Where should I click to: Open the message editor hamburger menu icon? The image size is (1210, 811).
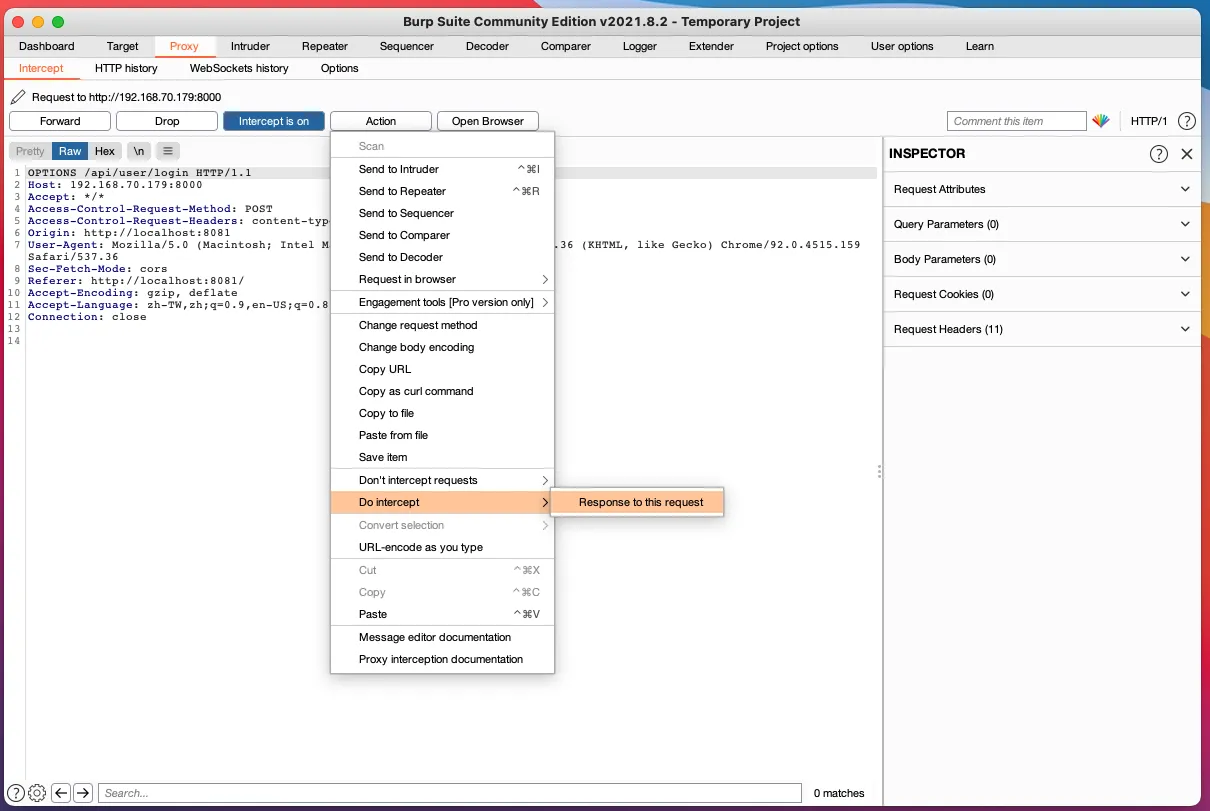point(168,151)
